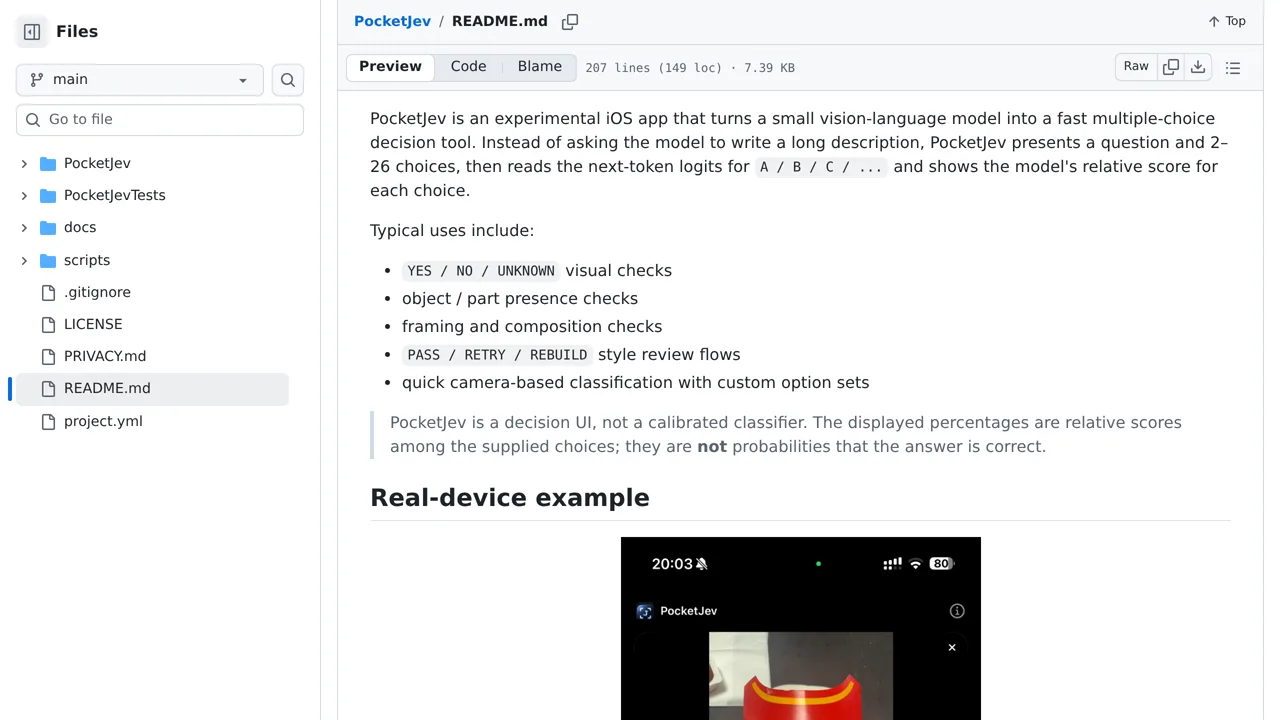Image resolution: width=1280 pixels, height=720 pixels.
Task: Click the Files panel title
Action: 77,32
